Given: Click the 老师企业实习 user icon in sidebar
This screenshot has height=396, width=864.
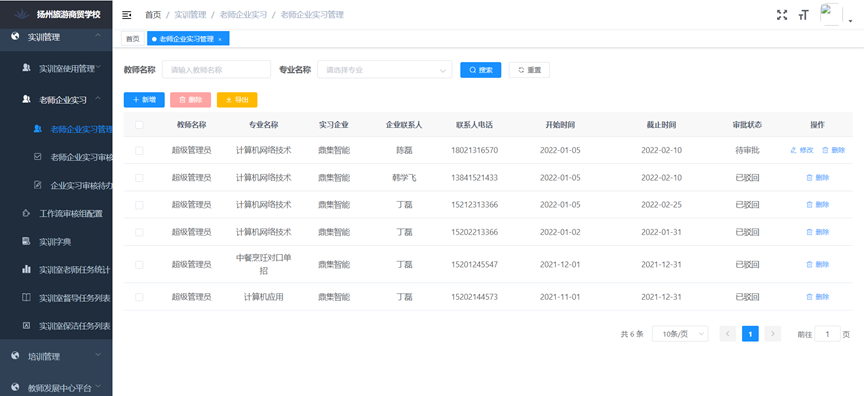Looking at the screenshot, I should click(x=26, y=99).
